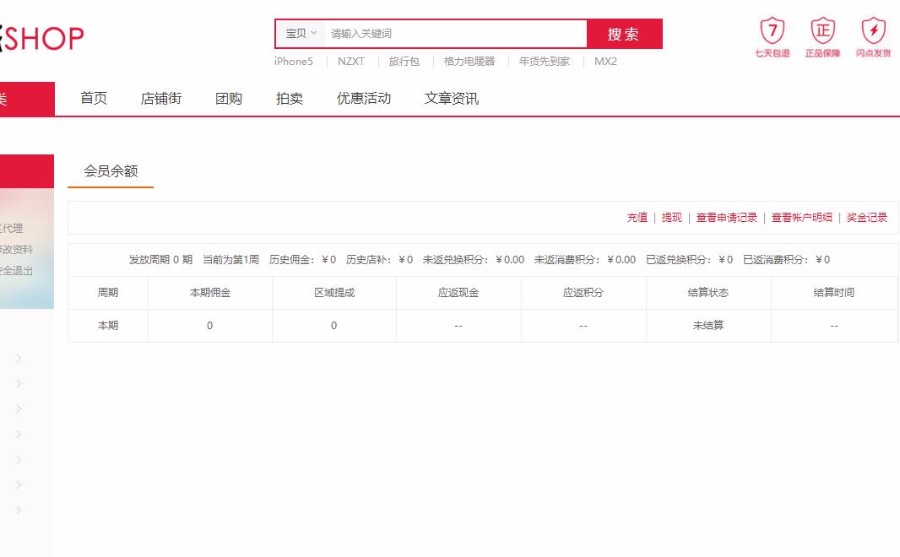Click the red 搜索 button
The width and height of the screenshot is (900, 557).
pos(624,34)
